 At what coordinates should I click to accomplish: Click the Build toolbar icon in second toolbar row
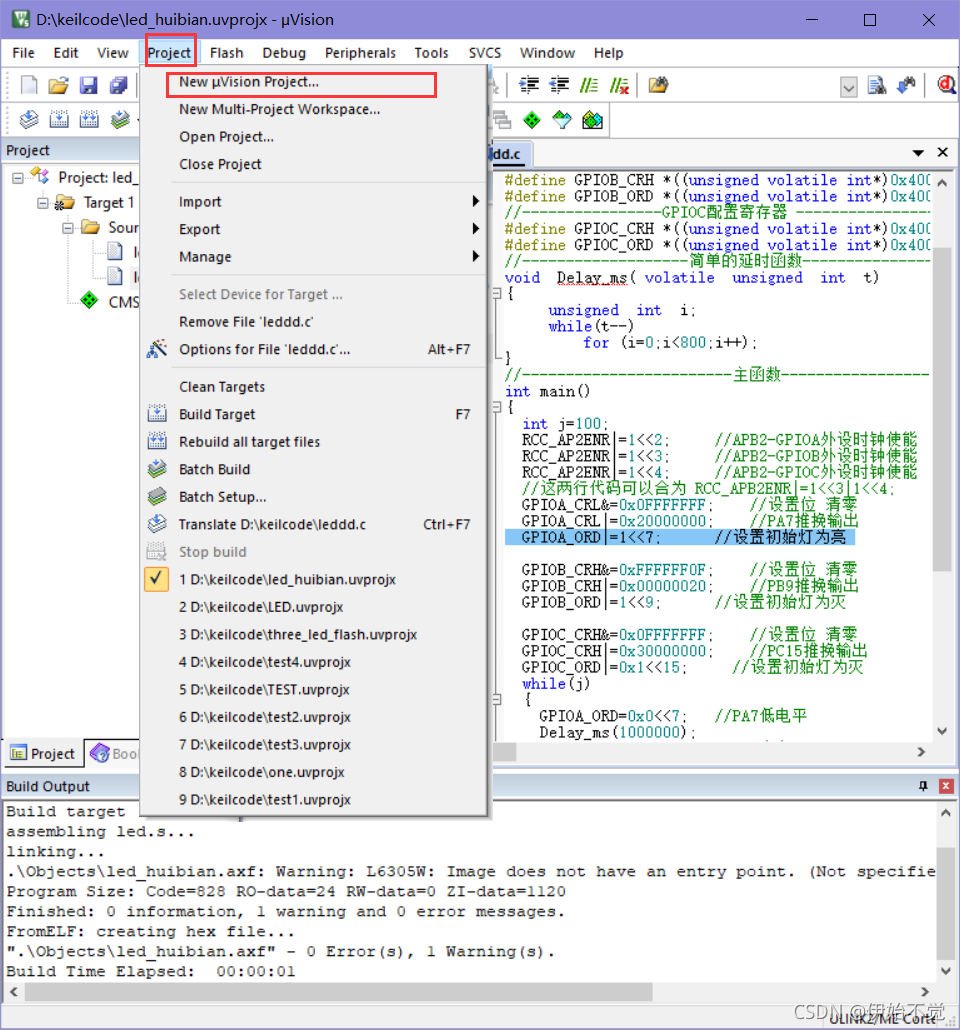coord(59,120)
